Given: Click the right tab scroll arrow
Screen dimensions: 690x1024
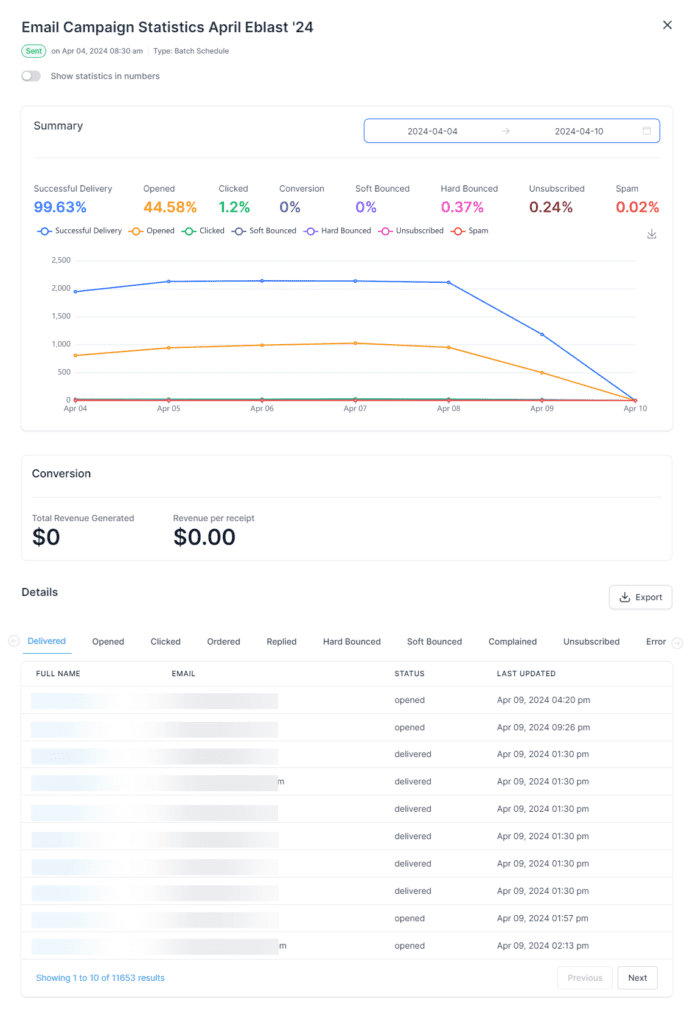Looking at the screenshot, I should (x=677, y=643).
